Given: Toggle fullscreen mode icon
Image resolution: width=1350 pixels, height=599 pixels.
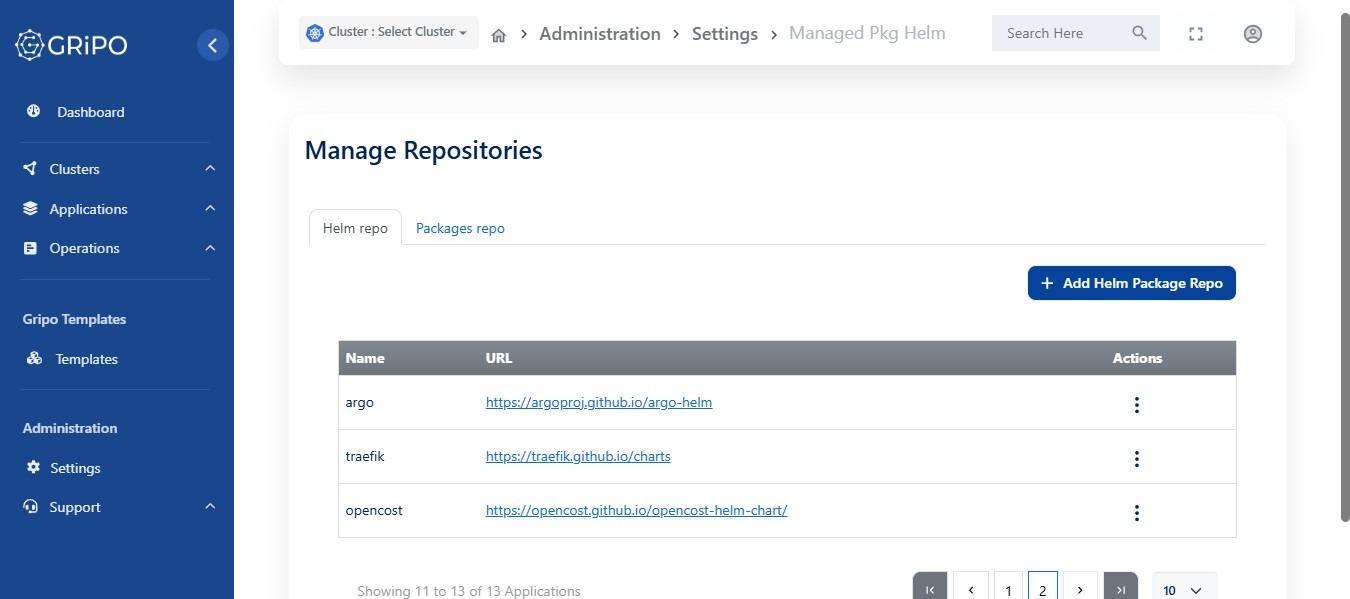Looking at the screenshot, I should tap(1195, 34).
